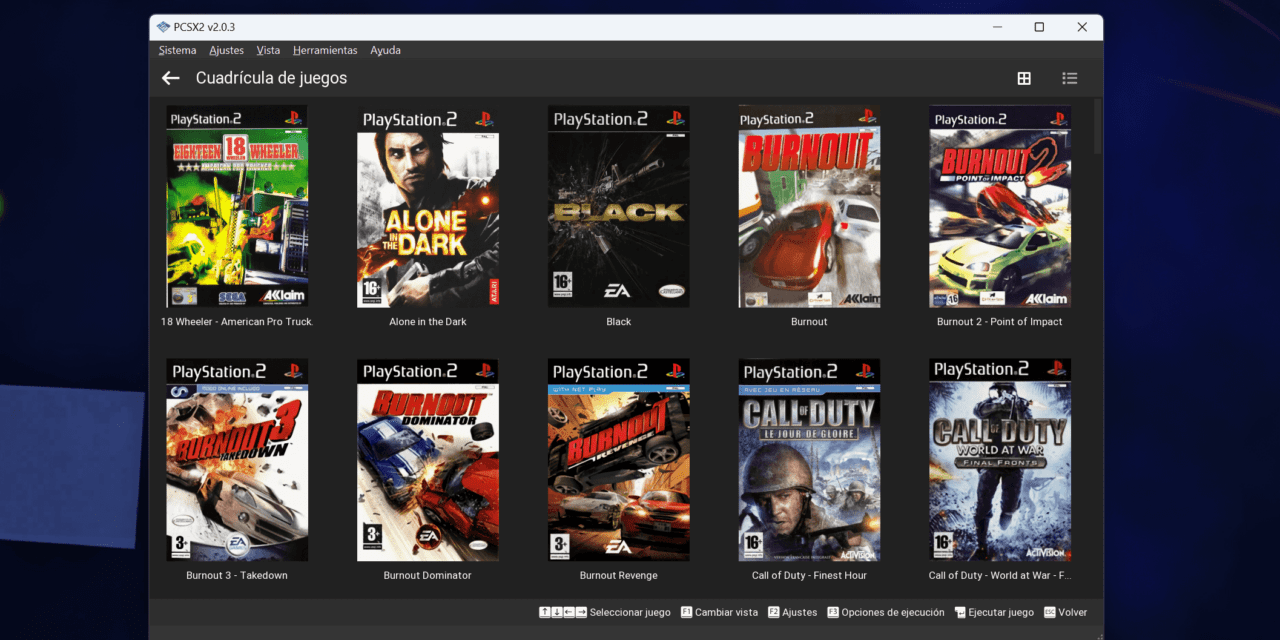Click the back arrow next to Cuadrícula de juegos
Image resolution: width=1280 pixels, height=640 pixels.
pos(171,78)
